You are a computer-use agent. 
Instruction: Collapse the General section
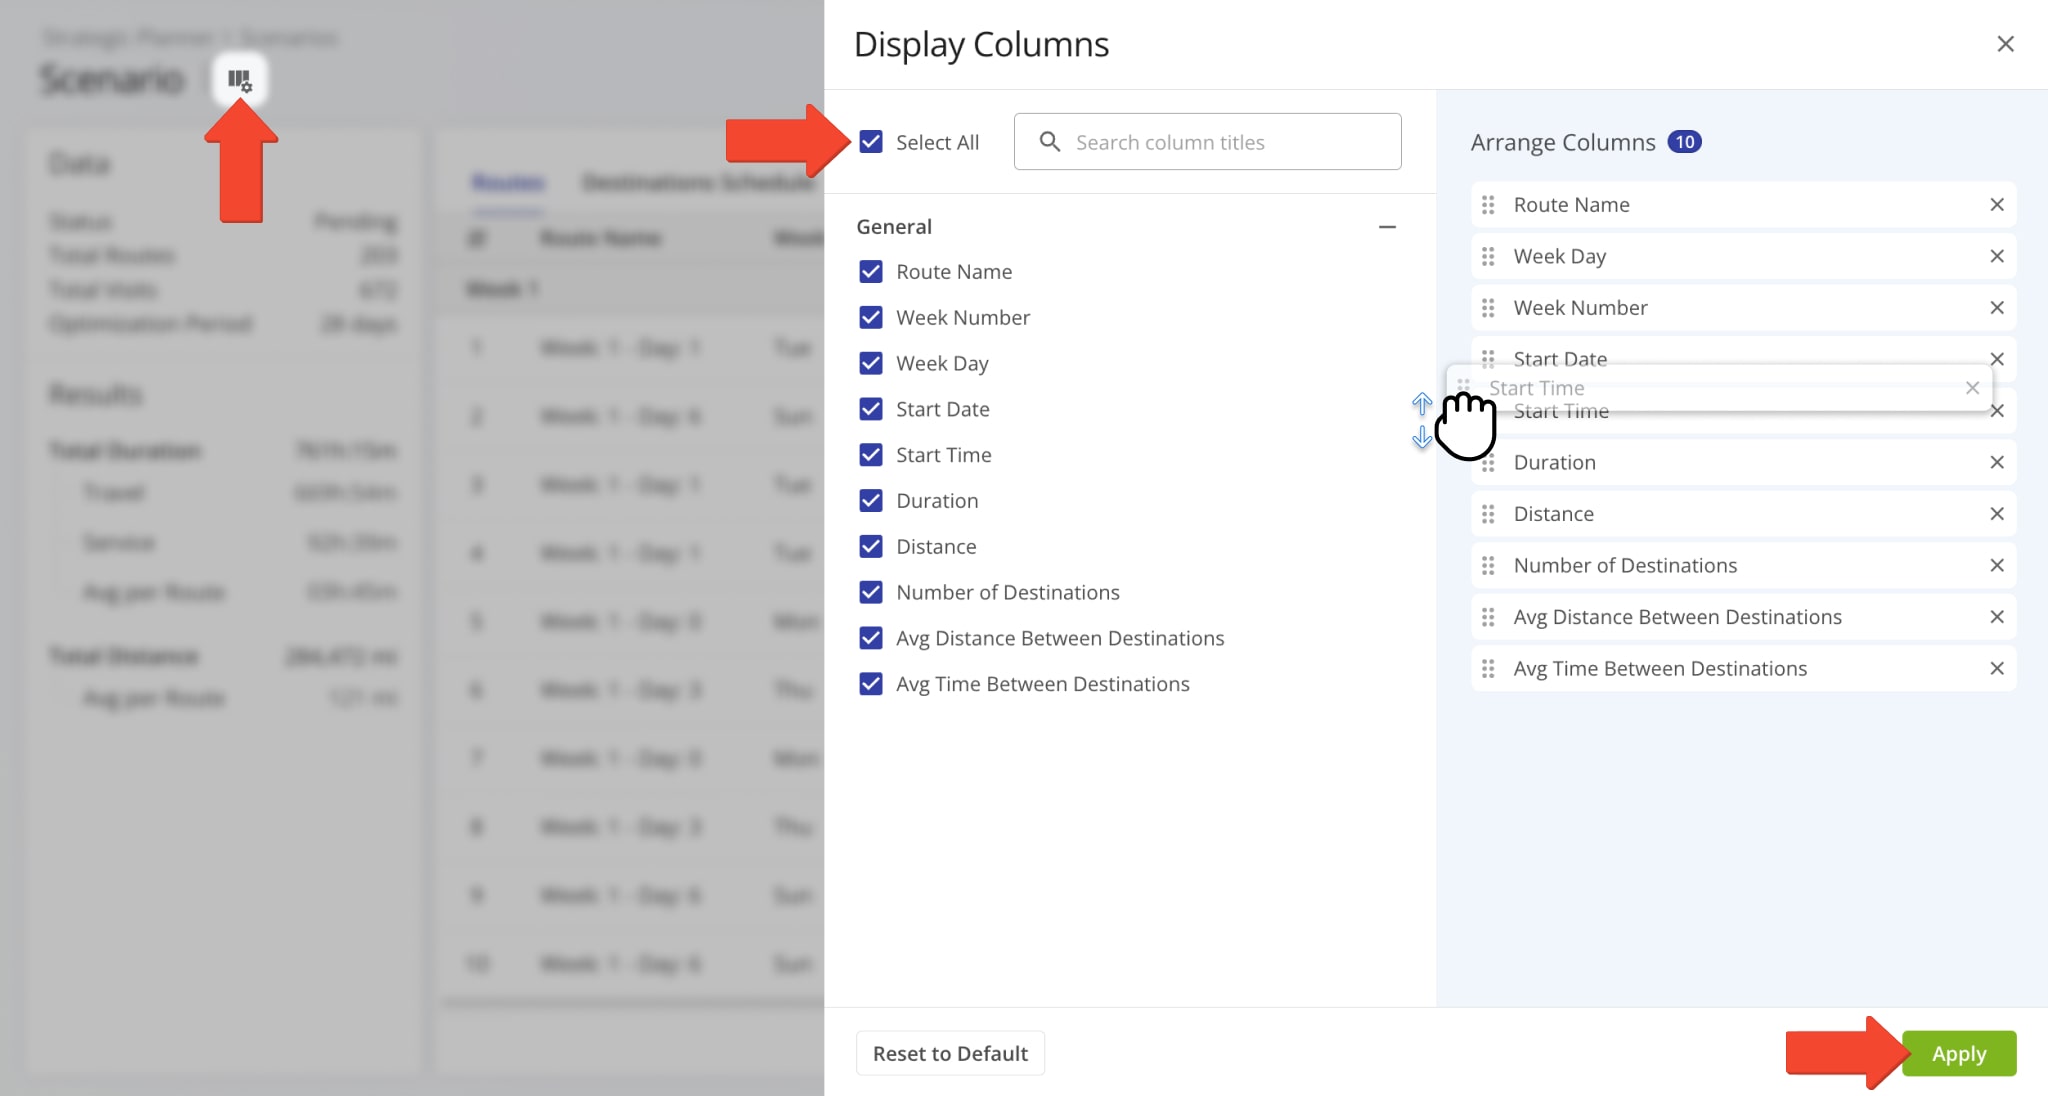coord(1387,227)
